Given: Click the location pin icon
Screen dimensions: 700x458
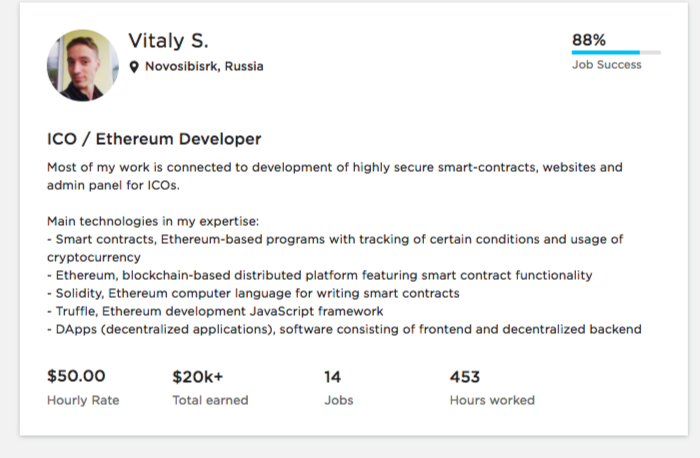Looking at the screenshot, I should point(134,67).
